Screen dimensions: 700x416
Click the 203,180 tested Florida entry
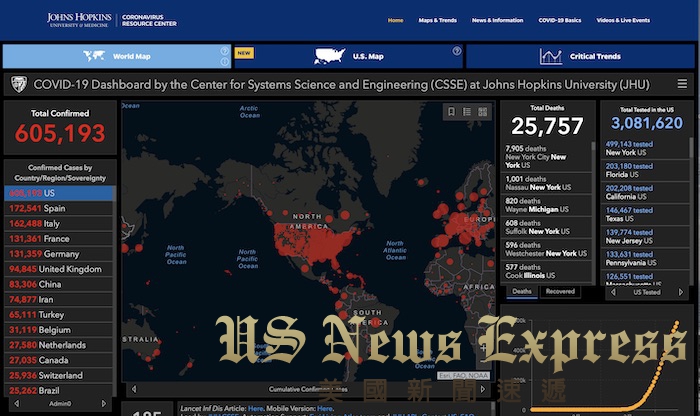pos(645,170)
